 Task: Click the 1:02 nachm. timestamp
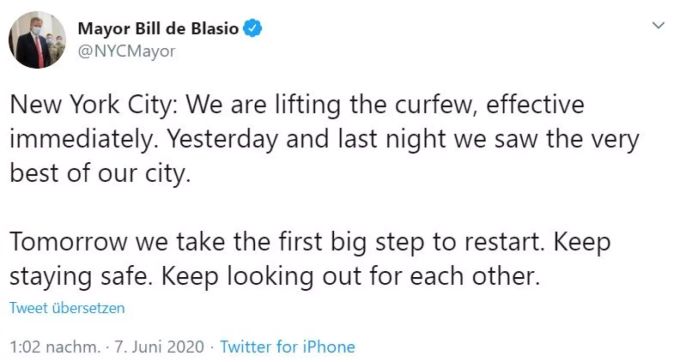click(55, 347)
